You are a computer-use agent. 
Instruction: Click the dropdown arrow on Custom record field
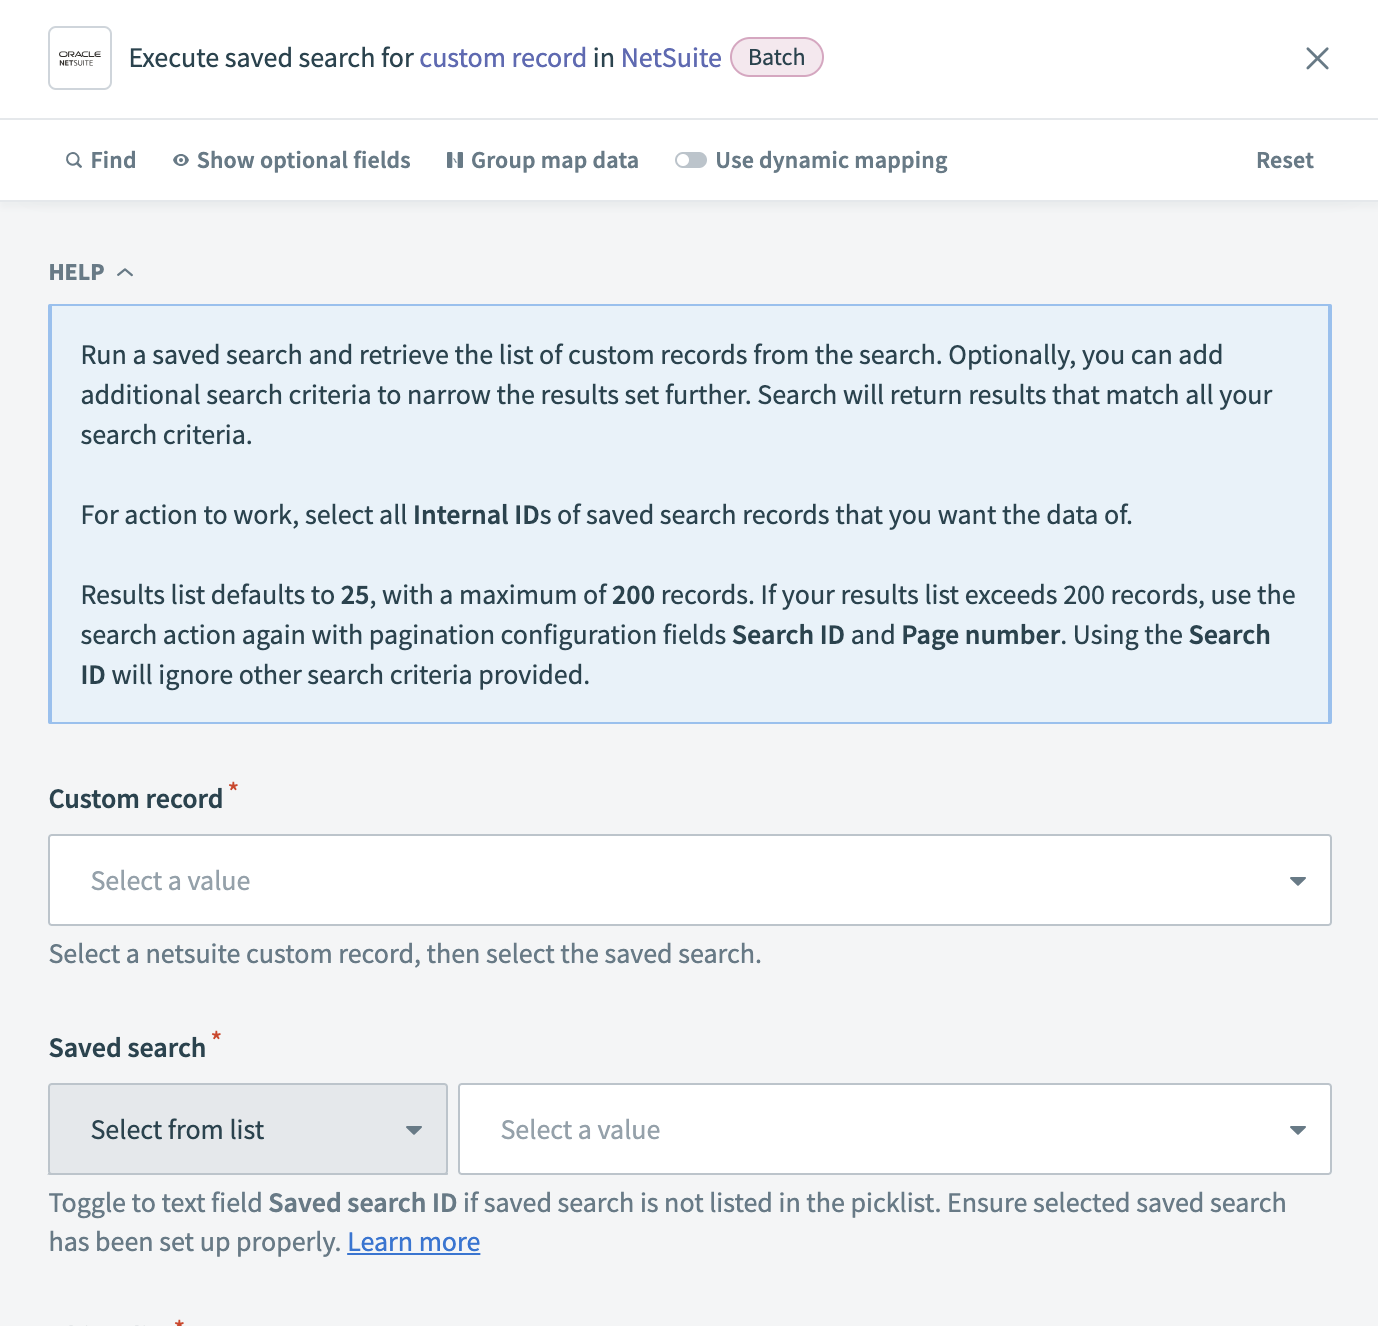coord(1297,880)
